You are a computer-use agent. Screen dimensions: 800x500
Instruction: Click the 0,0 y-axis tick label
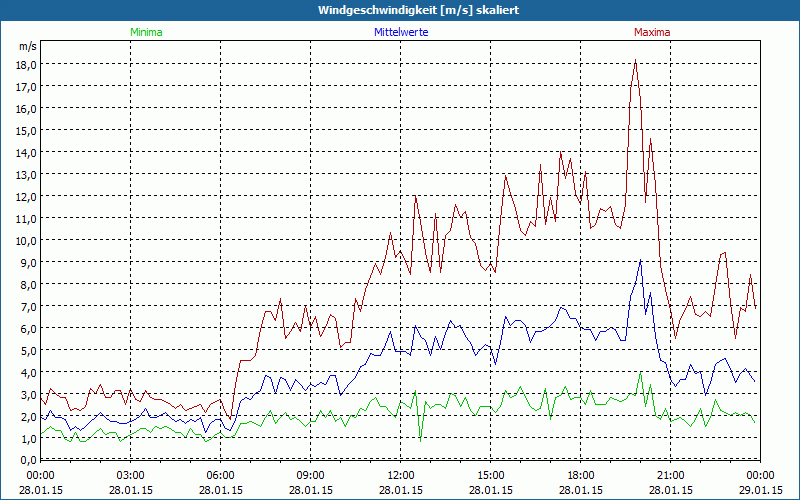click(x=25, y=460)
